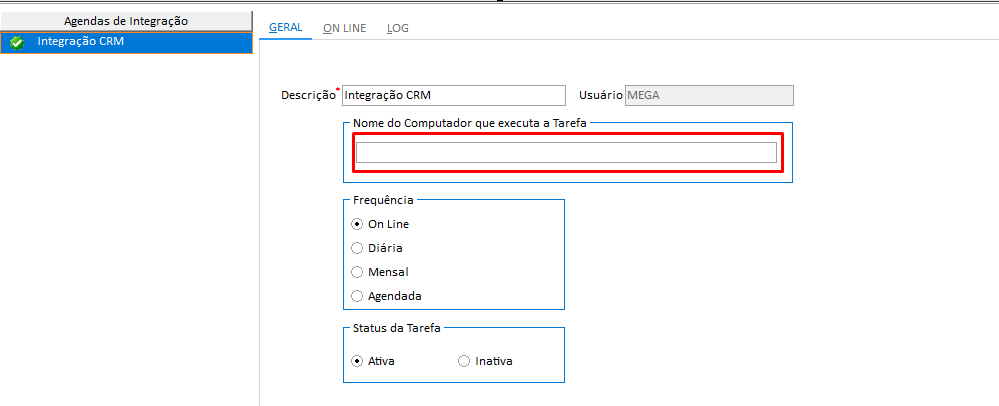The image size is (999, 406).
Task: Click the Usuário field showing MEGA
Action: coord(708,95)
